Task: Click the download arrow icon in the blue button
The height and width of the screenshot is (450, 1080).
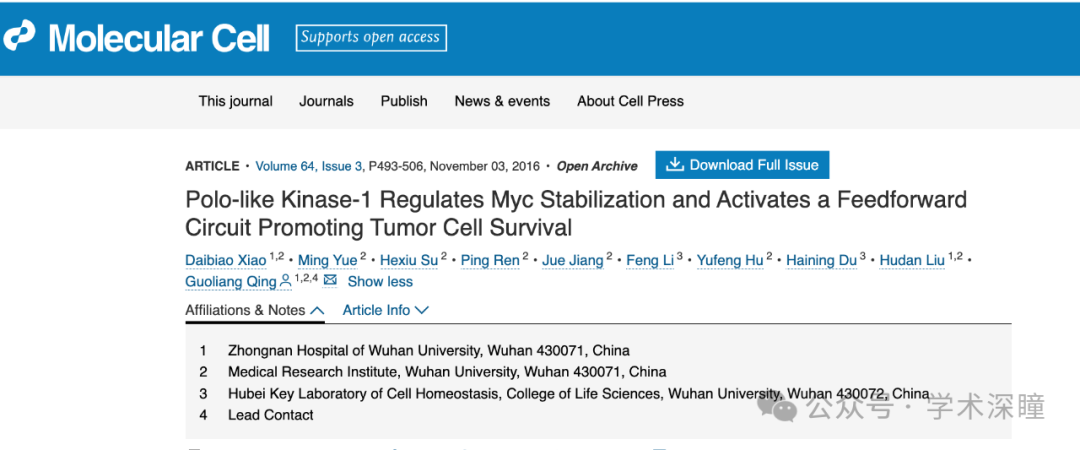Action: [x=674, y=165]
